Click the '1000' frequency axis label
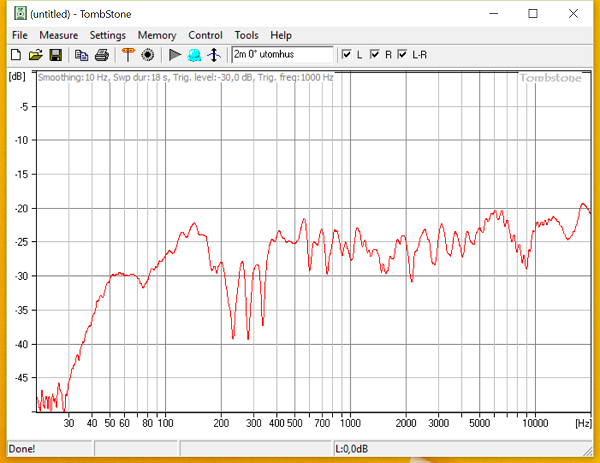Screen dimensions: 600x463 [350, 423]
